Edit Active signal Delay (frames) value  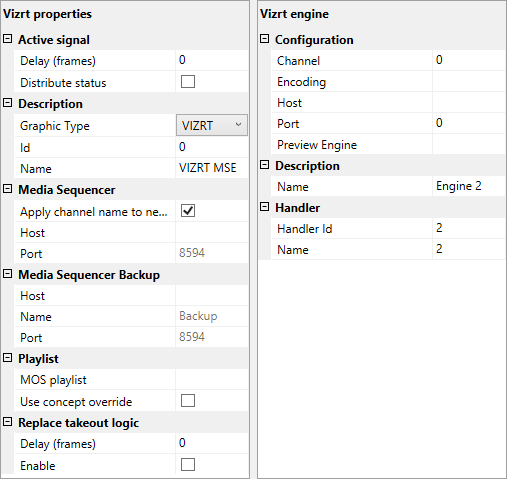point(212,60)
